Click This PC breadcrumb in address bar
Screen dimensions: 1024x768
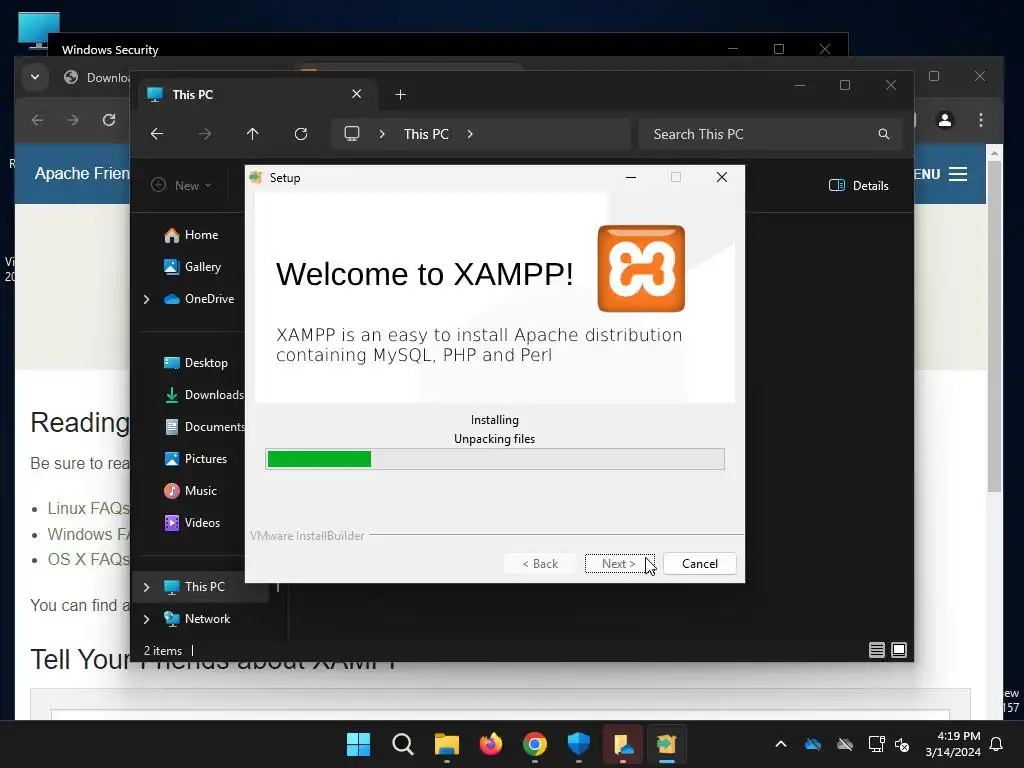pos(426,134)
